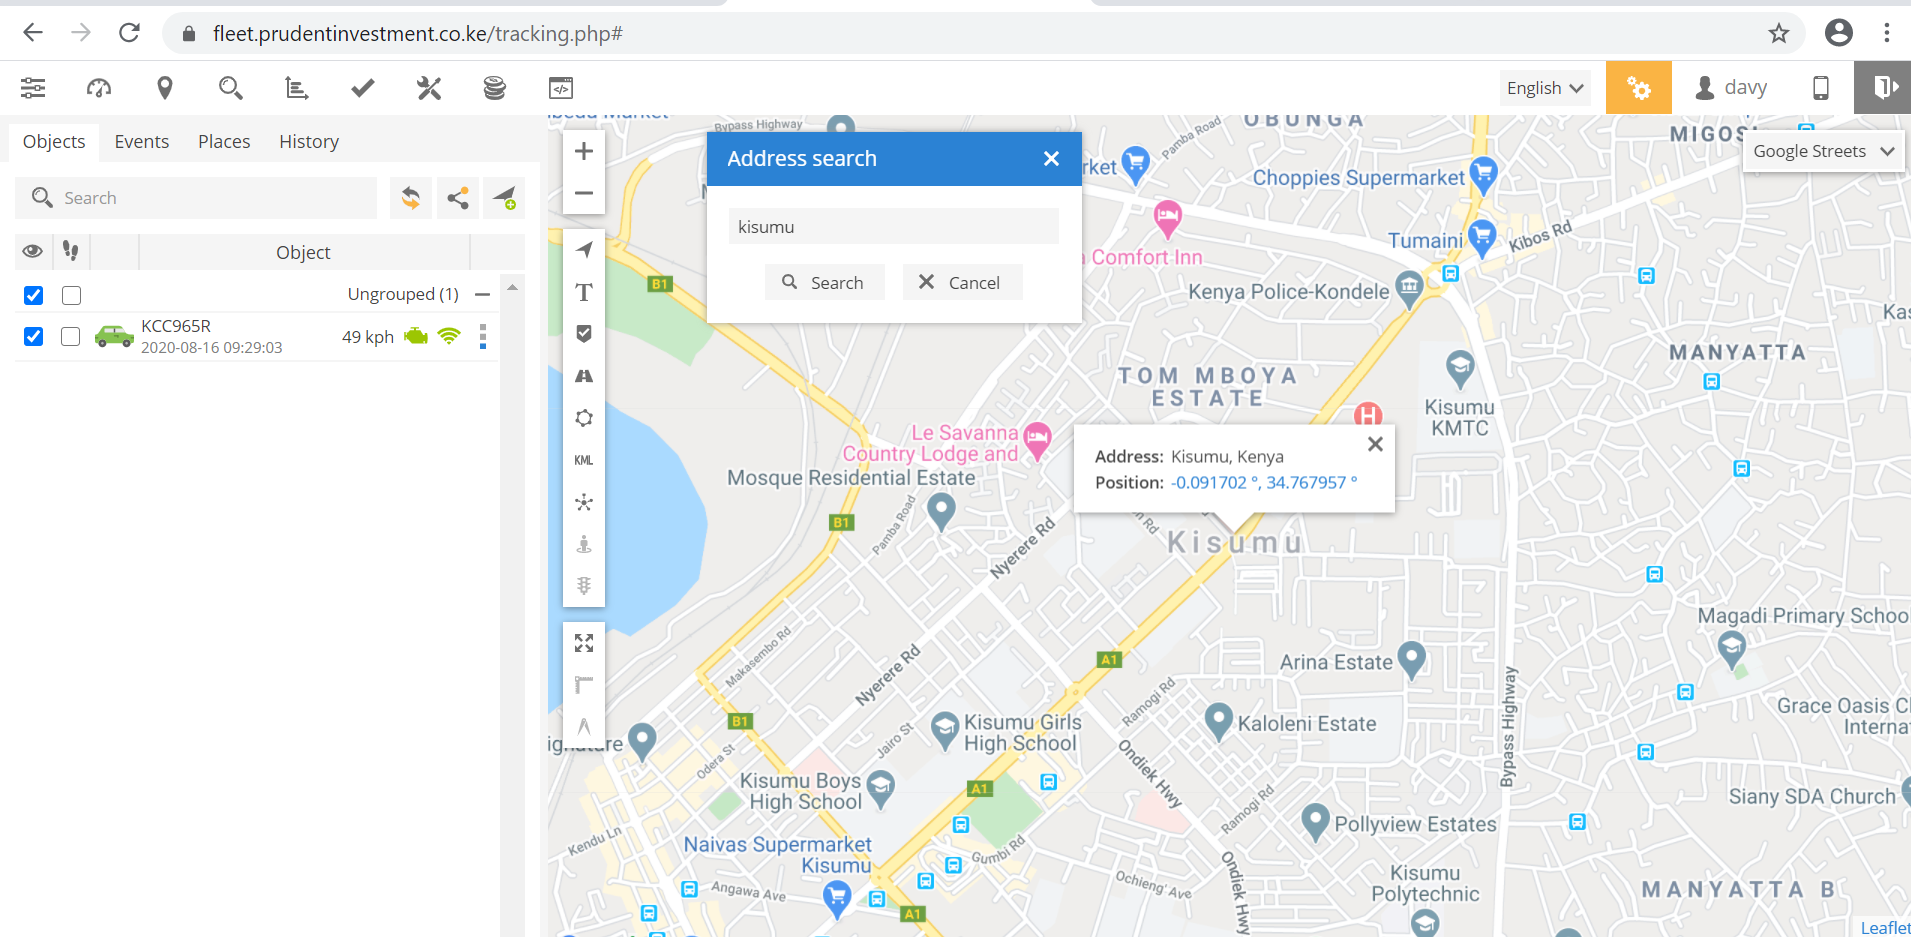Open the wrench and screwdriver maintenance icon
1911x937 pixels.
click(x=429, y=88)
